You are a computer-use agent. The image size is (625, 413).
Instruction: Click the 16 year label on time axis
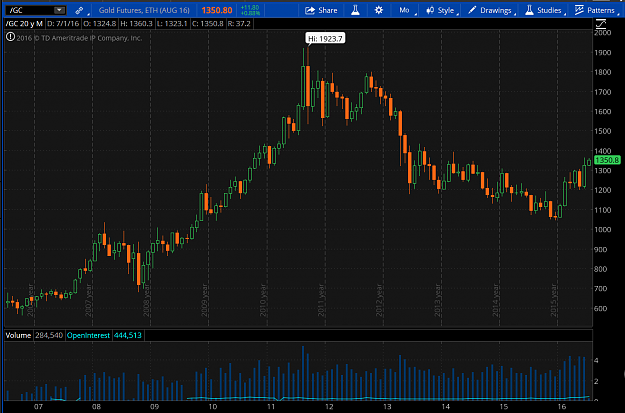[x=562, y=407]
